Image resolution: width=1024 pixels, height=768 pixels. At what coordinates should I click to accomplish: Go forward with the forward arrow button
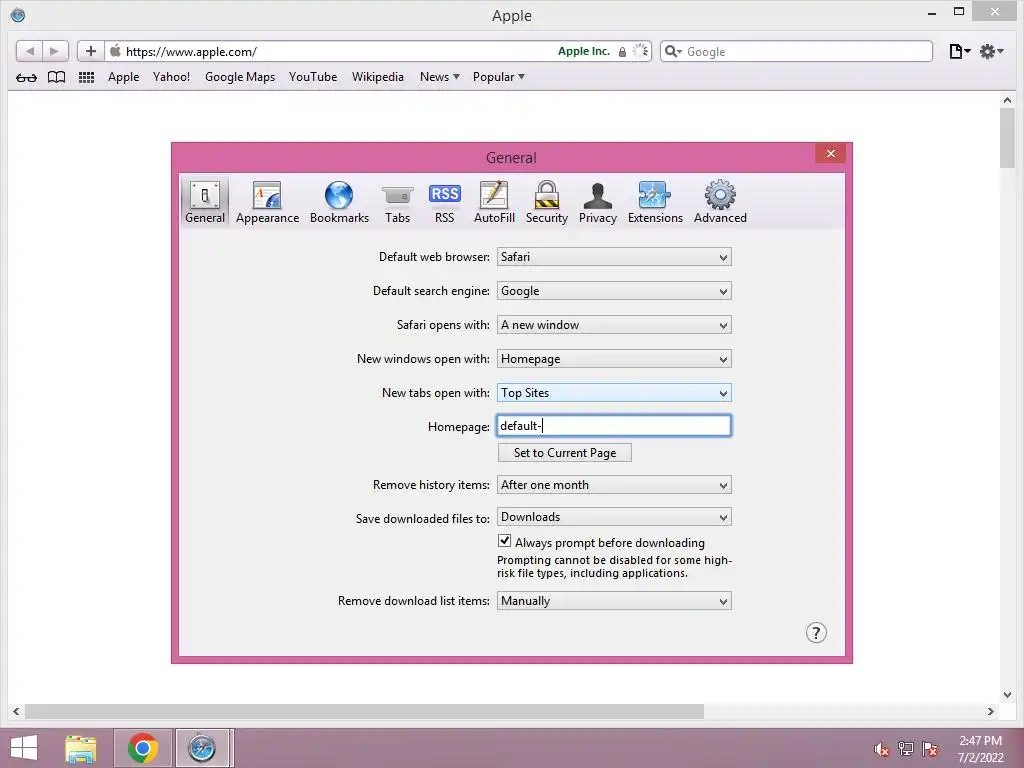coord(55,51)
